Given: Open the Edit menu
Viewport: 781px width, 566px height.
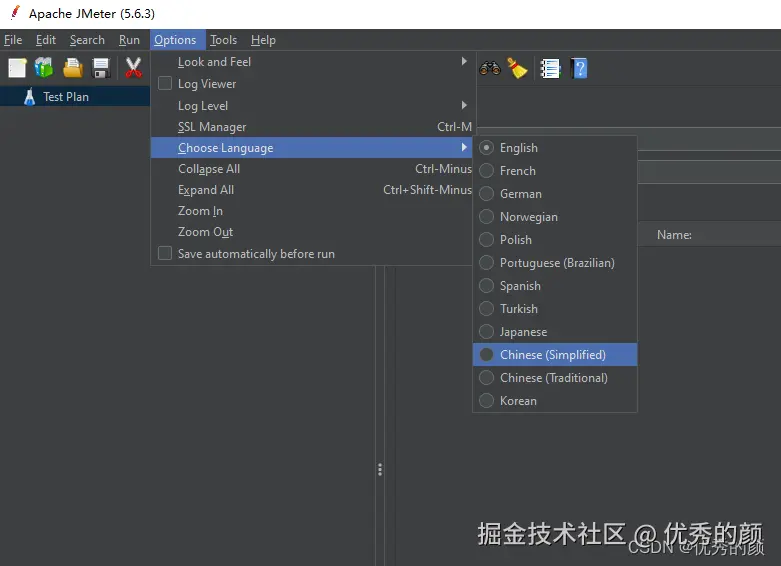Looking at the screenshot, I should point(46,40).
